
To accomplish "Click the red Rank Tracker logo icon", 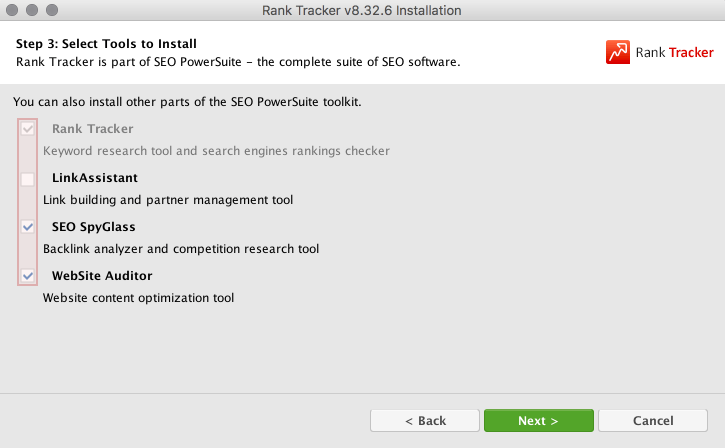I will pyautogui.click(x=618, y=53).
